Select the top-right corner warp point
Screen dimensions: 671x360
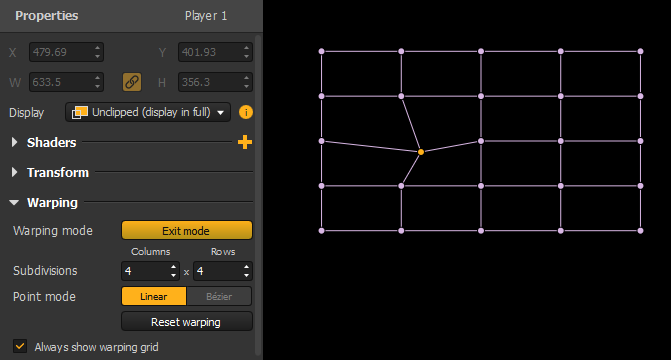(641, 51)
